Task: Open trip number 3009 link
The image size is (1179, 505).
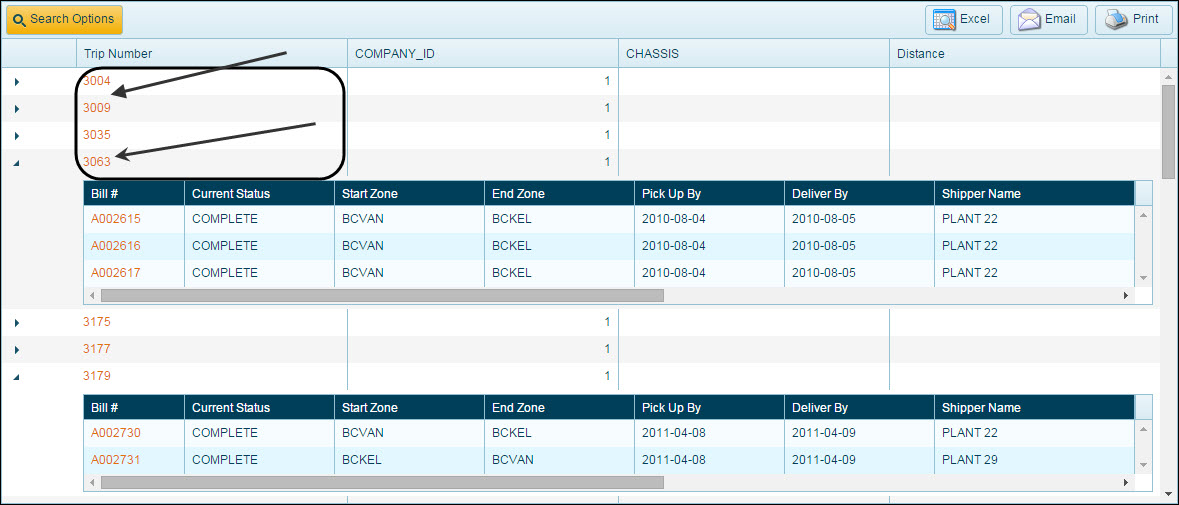Action: click(97, 107)
